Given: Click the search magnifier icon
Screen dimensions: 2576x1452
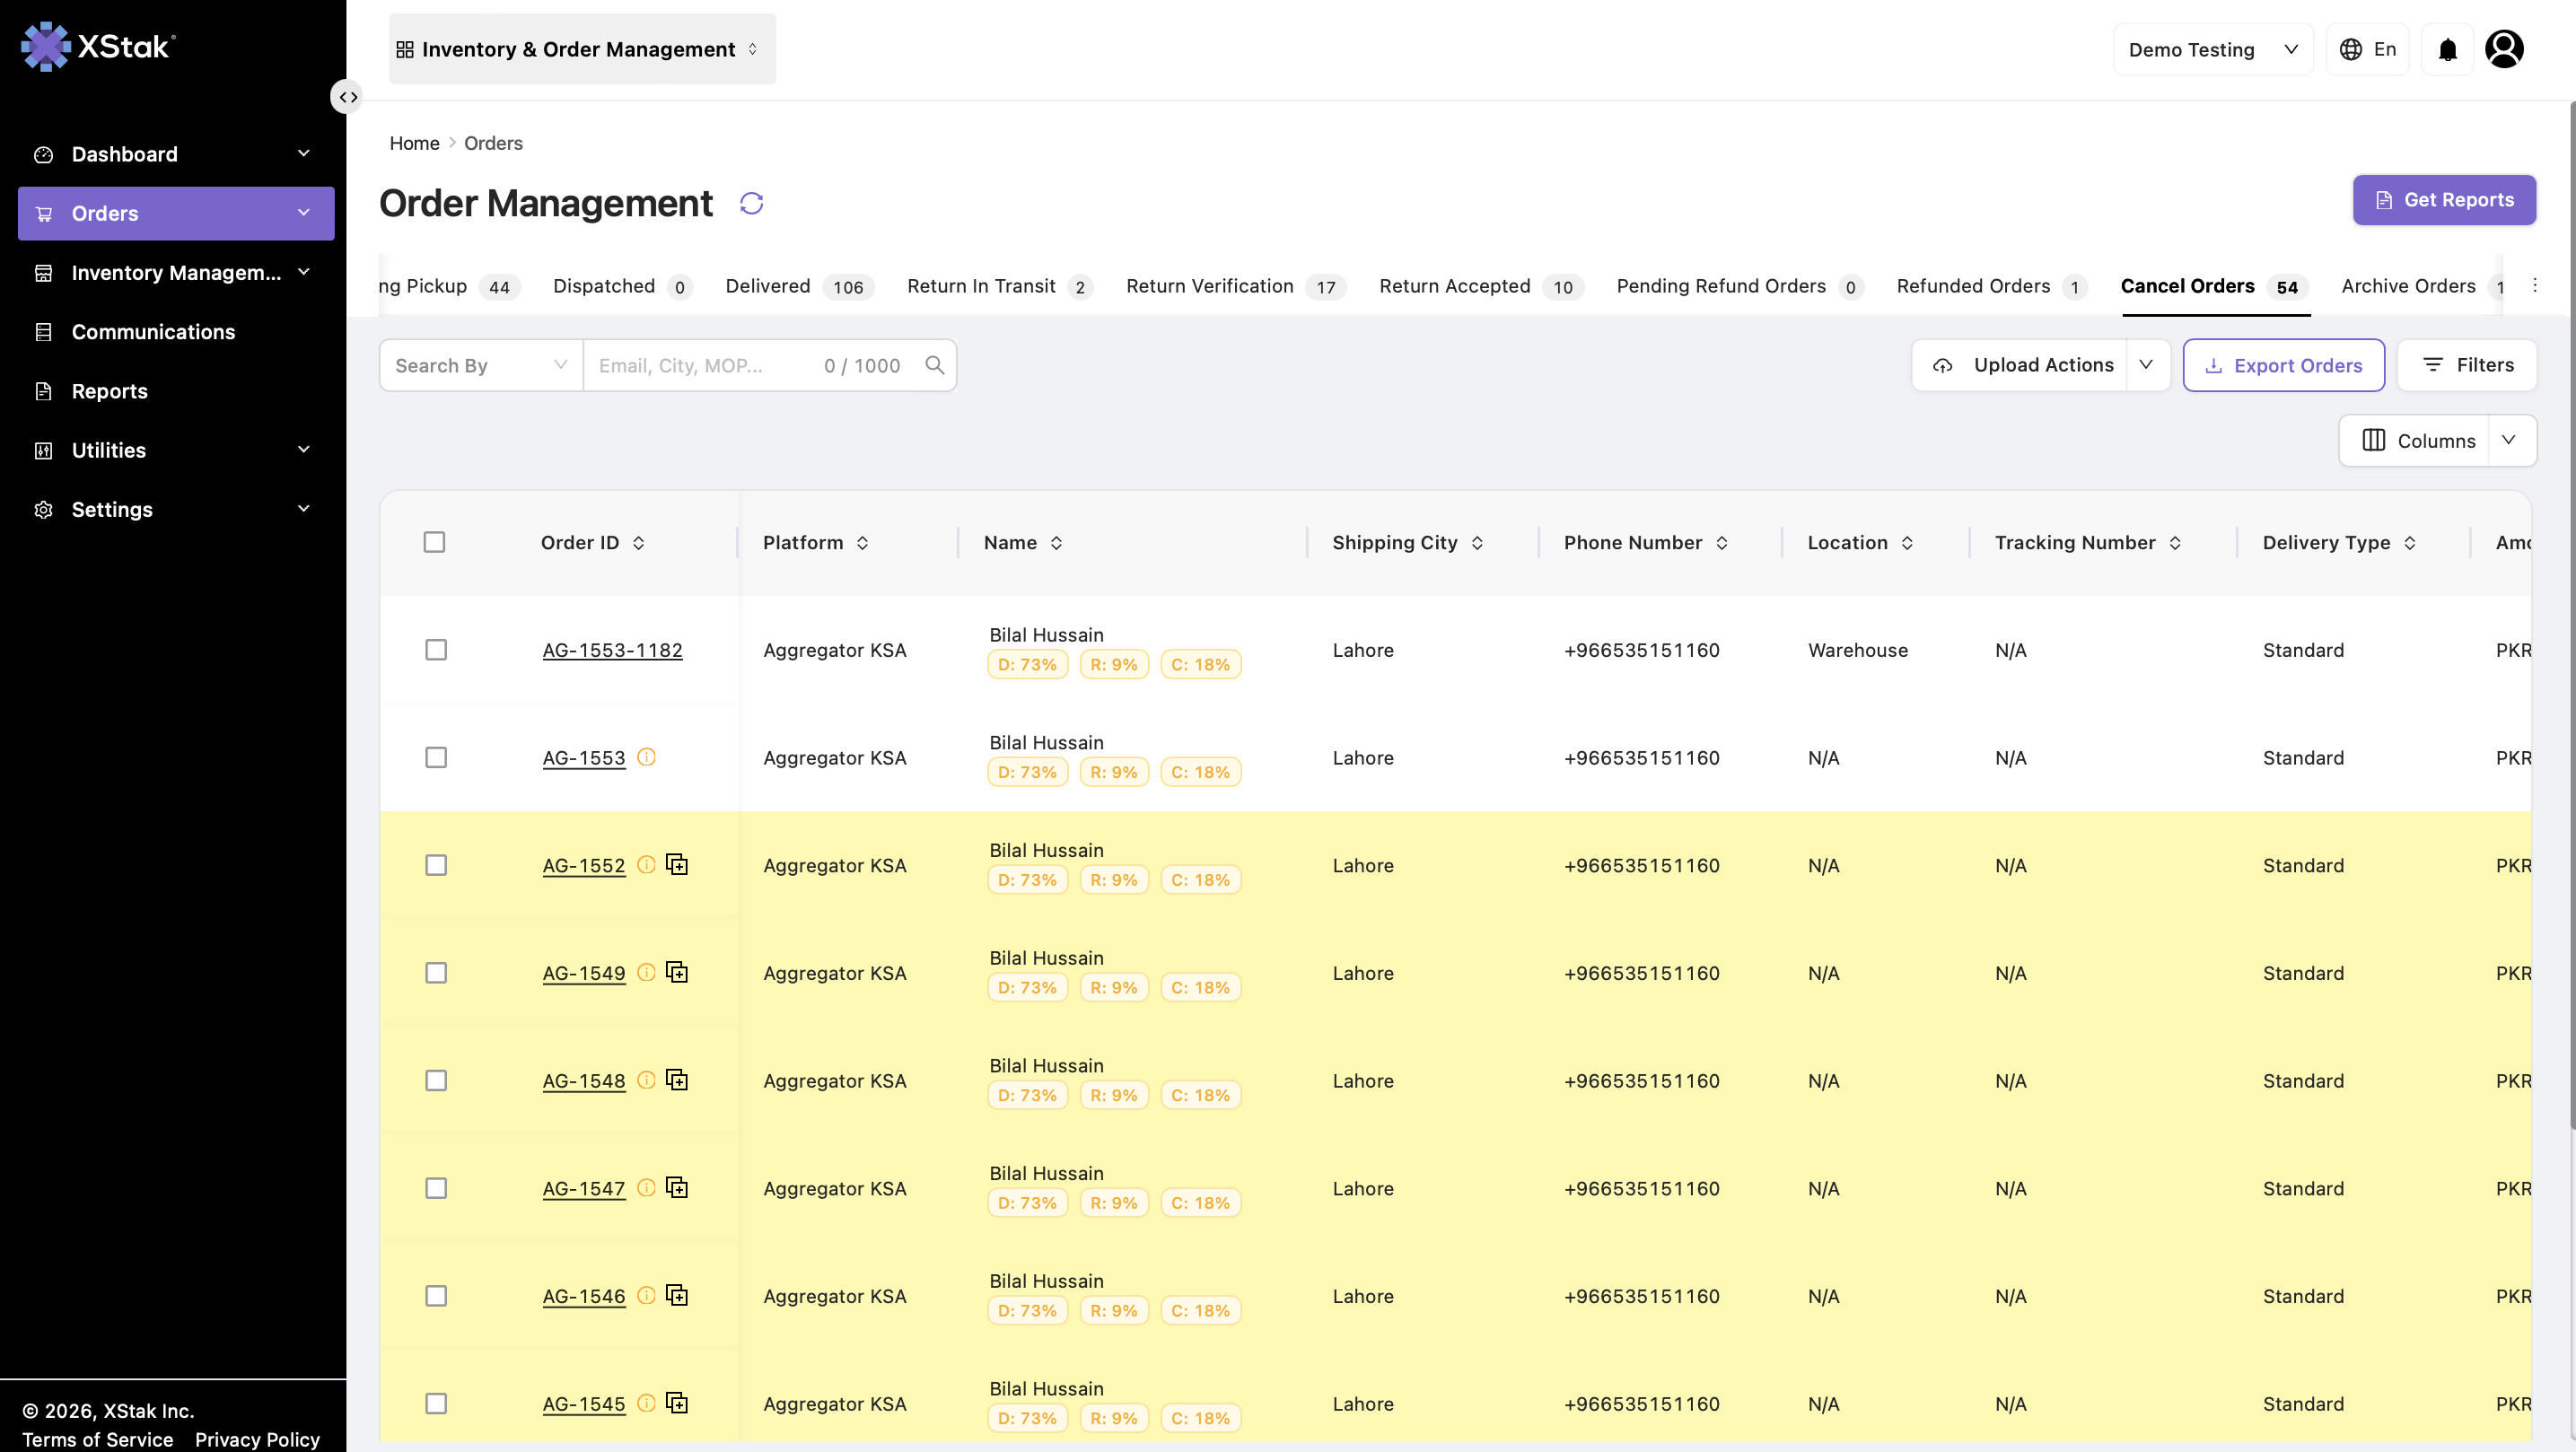Looking at the screenshot, I should 934,365.
